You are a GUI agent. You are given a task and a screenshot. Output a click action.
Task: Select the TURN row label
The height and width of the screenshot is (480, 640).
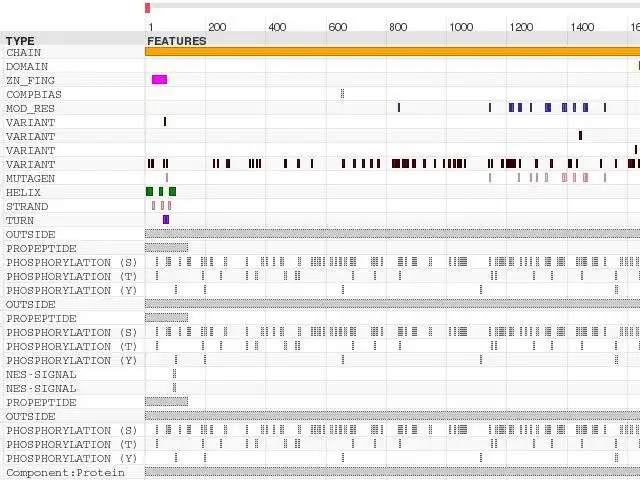pyautogui.click(x=20, y=220)
